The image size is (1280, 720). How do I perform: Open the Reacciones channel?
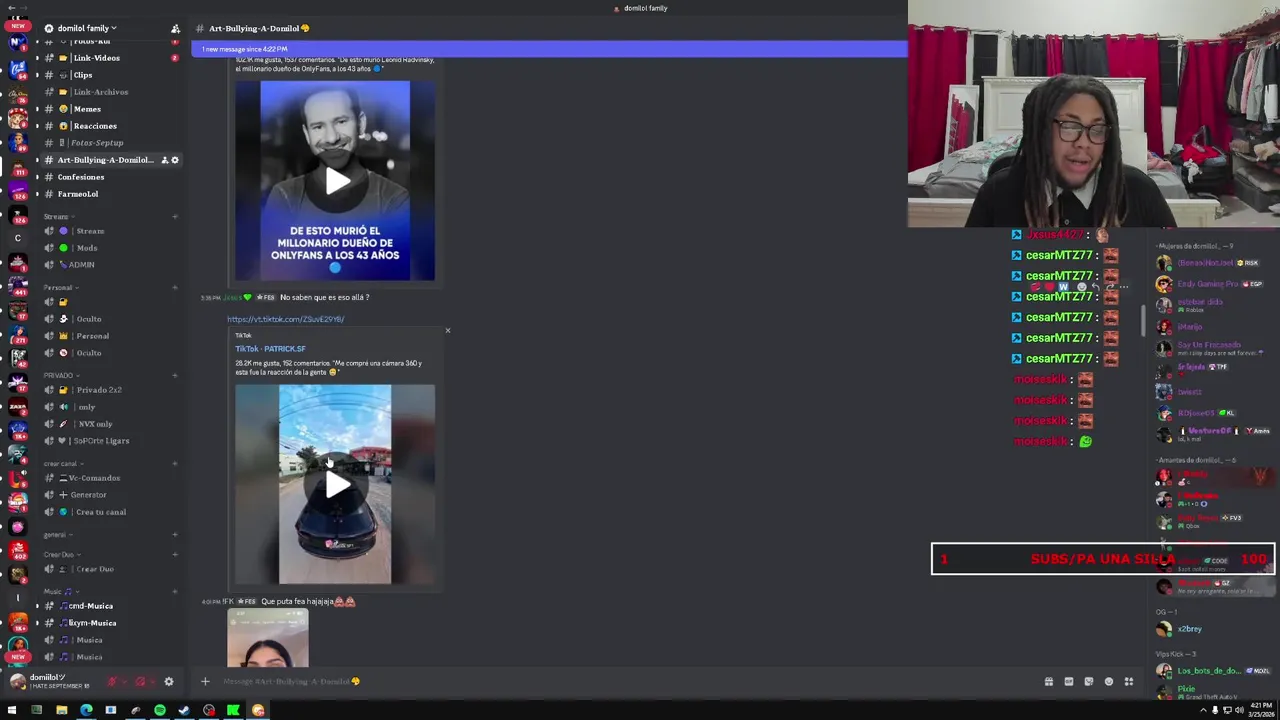(x=110, y=126)
